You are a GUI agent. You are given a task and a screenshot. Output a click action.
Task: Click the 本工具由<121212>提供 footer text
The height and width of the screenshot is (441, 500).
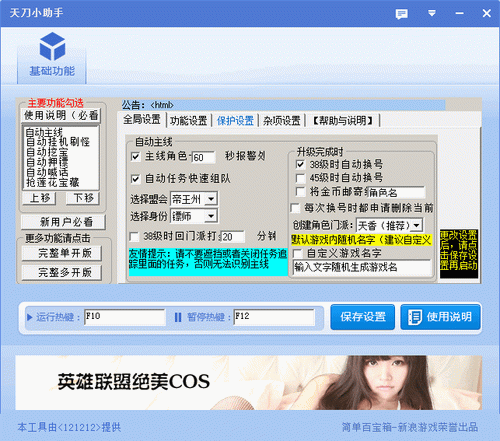(69, 427)
